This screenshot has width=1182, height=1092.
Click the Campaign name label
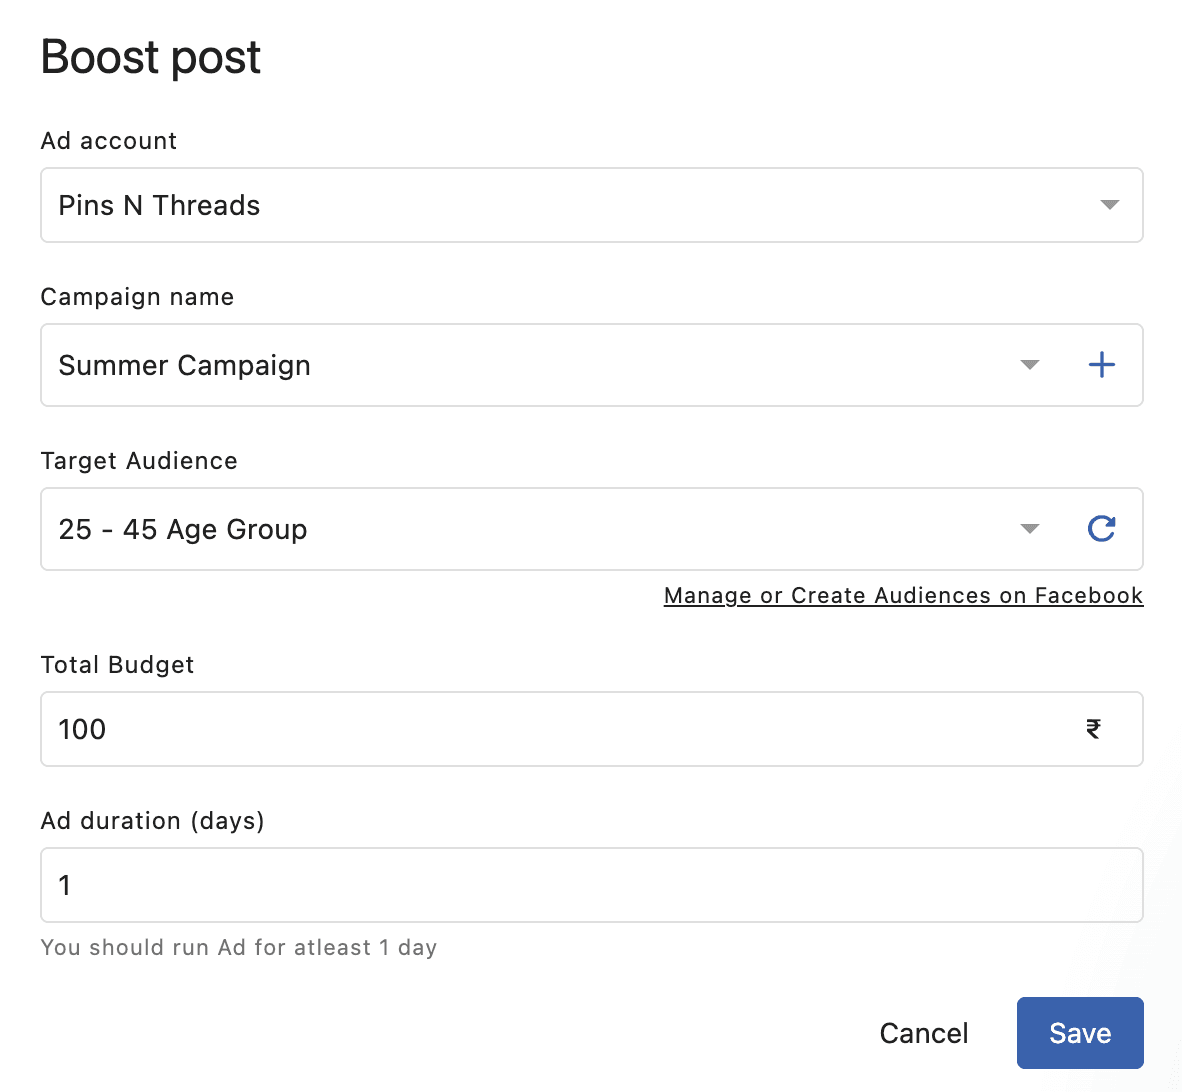(137, 297)
